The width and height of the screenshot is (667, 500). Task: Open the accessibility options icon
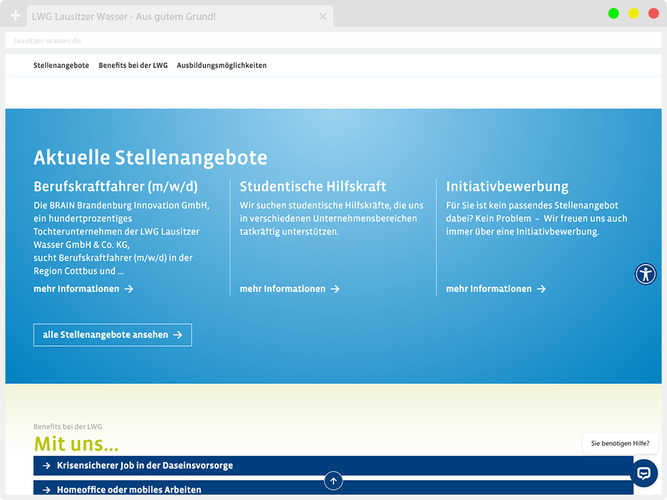tap(646, 274)
